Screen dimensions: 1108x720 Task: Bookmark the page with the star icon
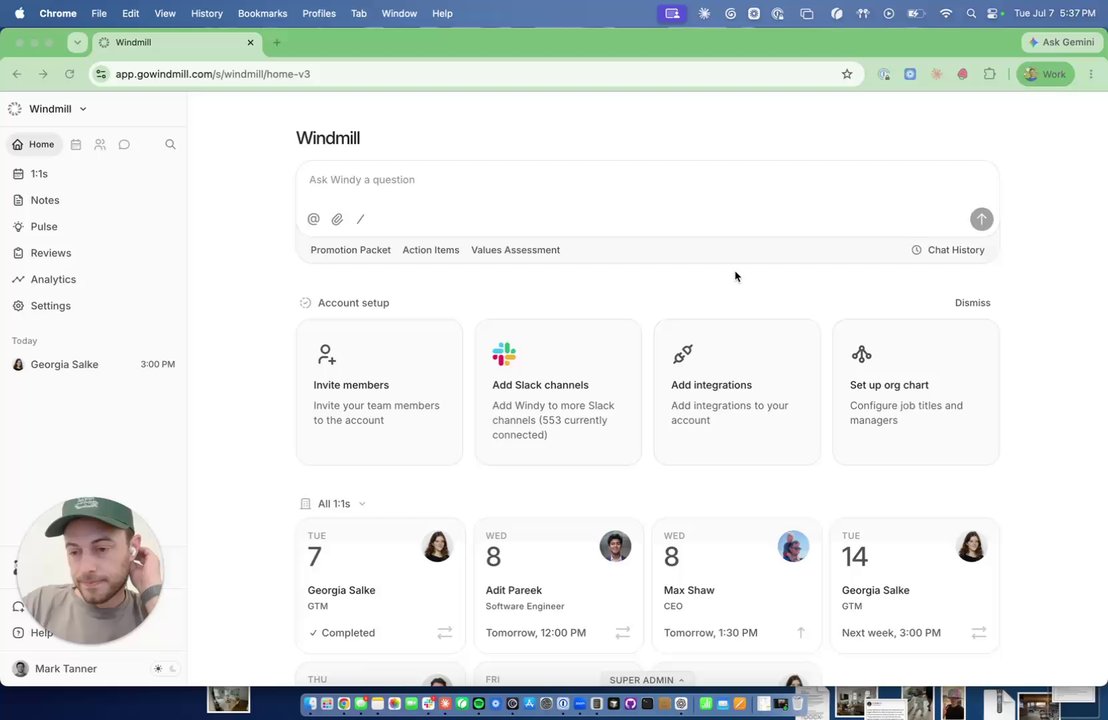pos(847,74)
